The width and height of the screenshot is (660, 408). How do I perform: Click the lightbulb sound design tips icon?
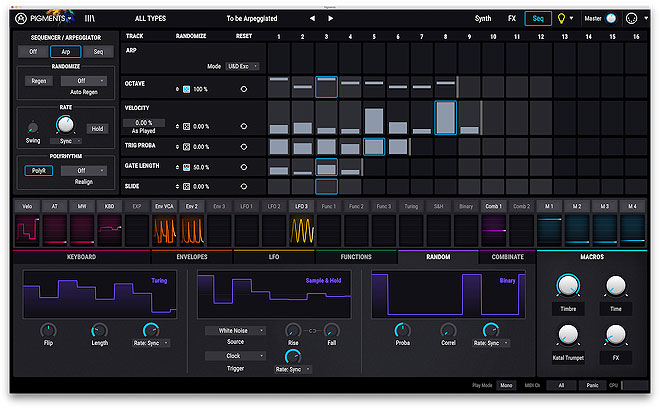tap(561, 18)
